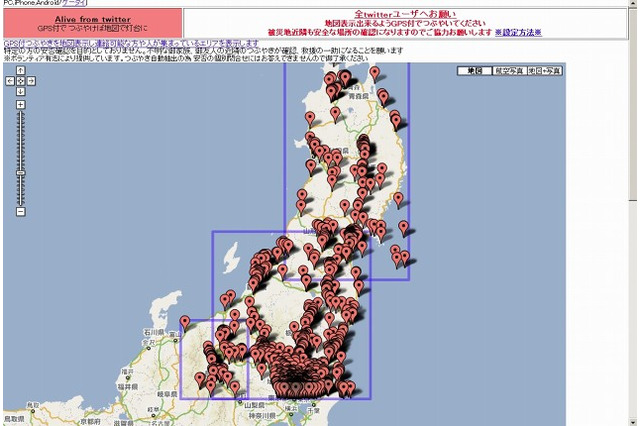
Task: Pan the map down with the arrow
Action: [x=20, y=91]
